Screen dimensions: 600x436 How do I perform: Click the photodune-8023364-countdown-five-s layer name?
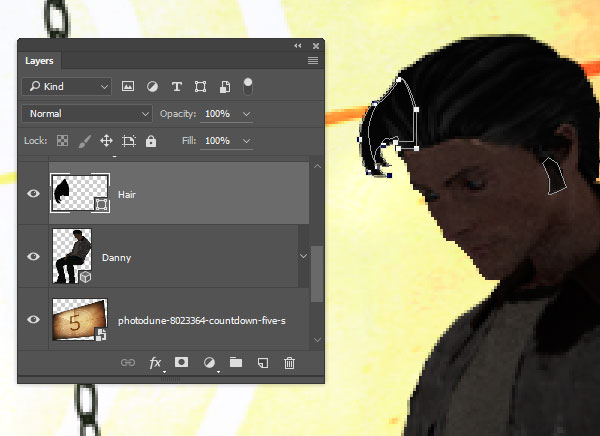pyautogui.click(x=202, y=321)
